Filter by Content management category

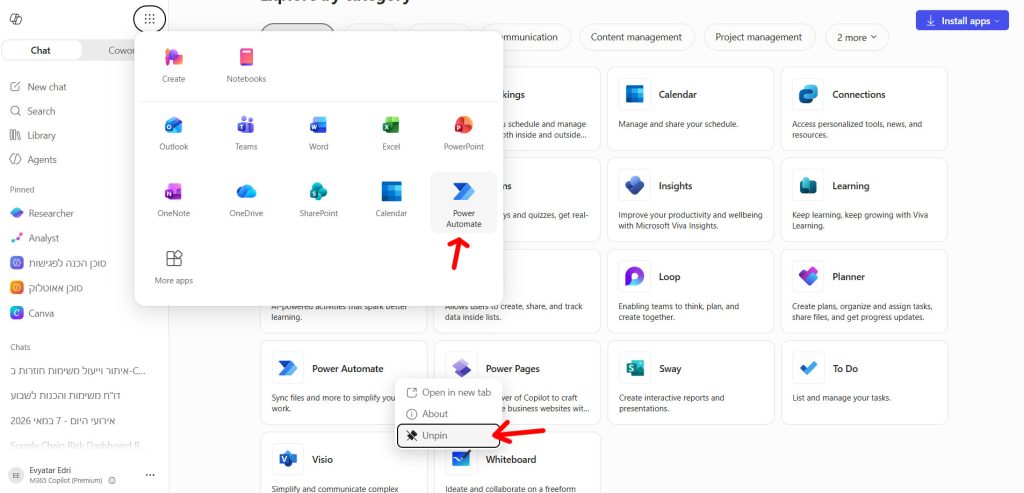tap(636, 37)
